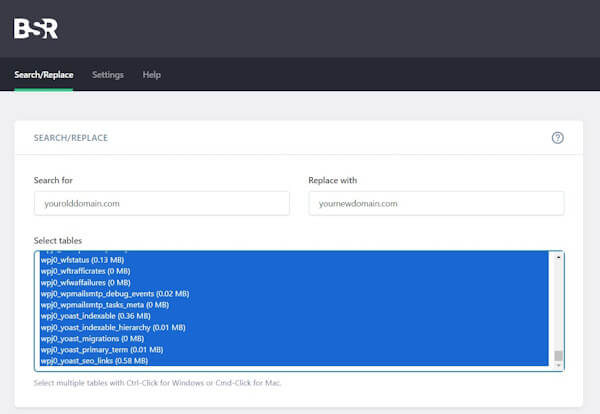Viewport: 600px width, 414px height.
Task: Select table wpj0_wfwaffailures (0 MB)
Action: pos(294,282)
